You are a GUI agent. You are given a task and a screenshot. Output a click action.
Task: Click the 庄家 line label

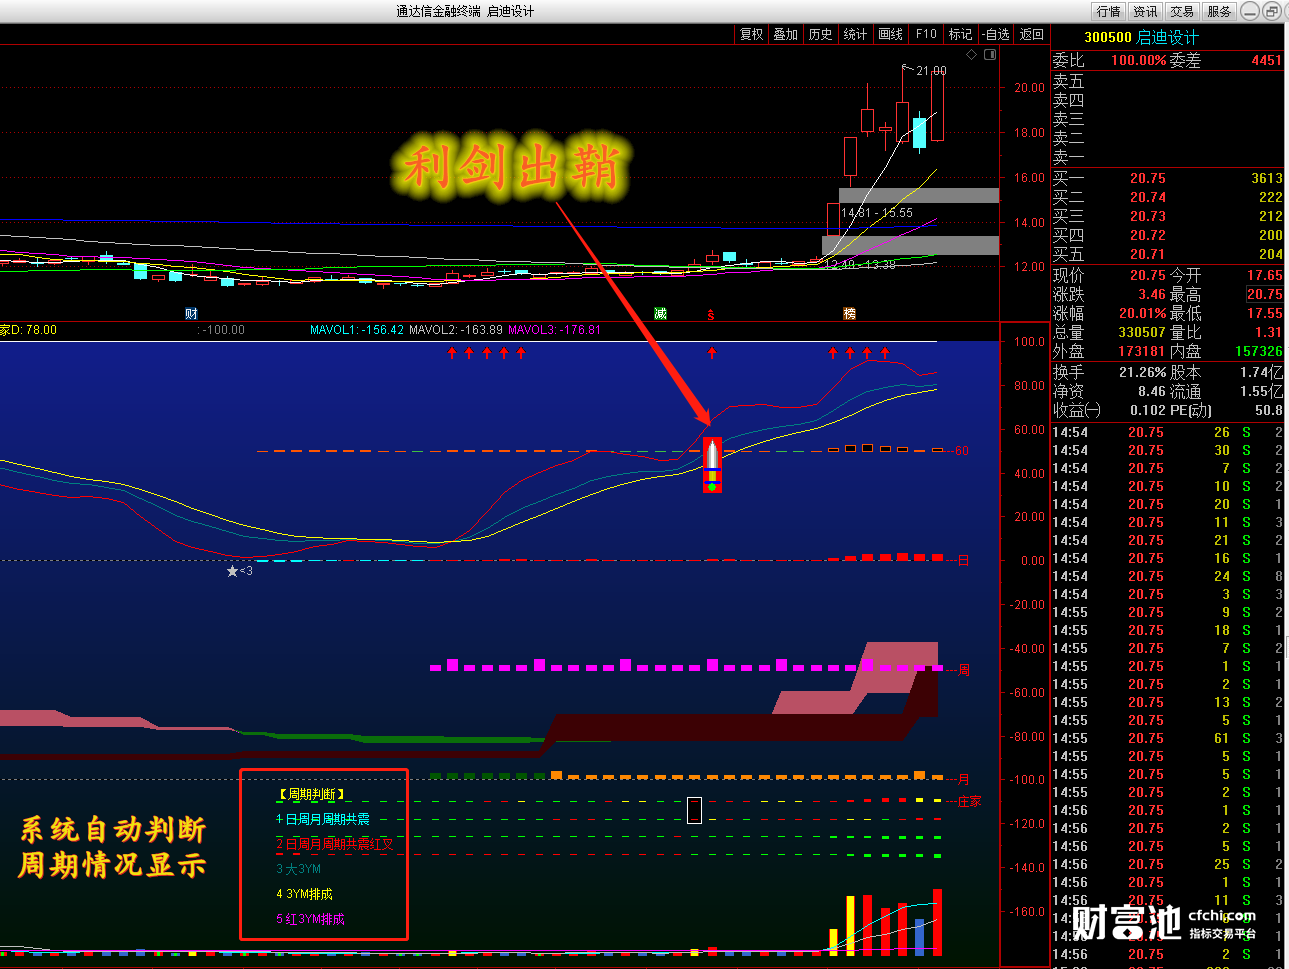[x=969, y=801]
